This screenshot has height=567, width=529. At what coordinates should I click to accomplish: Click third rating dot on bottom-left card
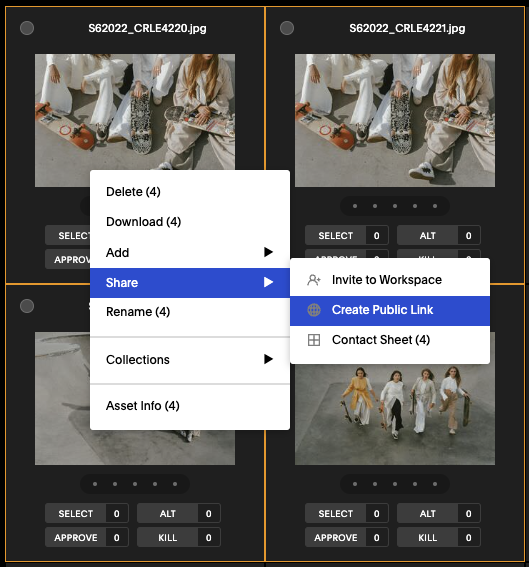[135, 484]
